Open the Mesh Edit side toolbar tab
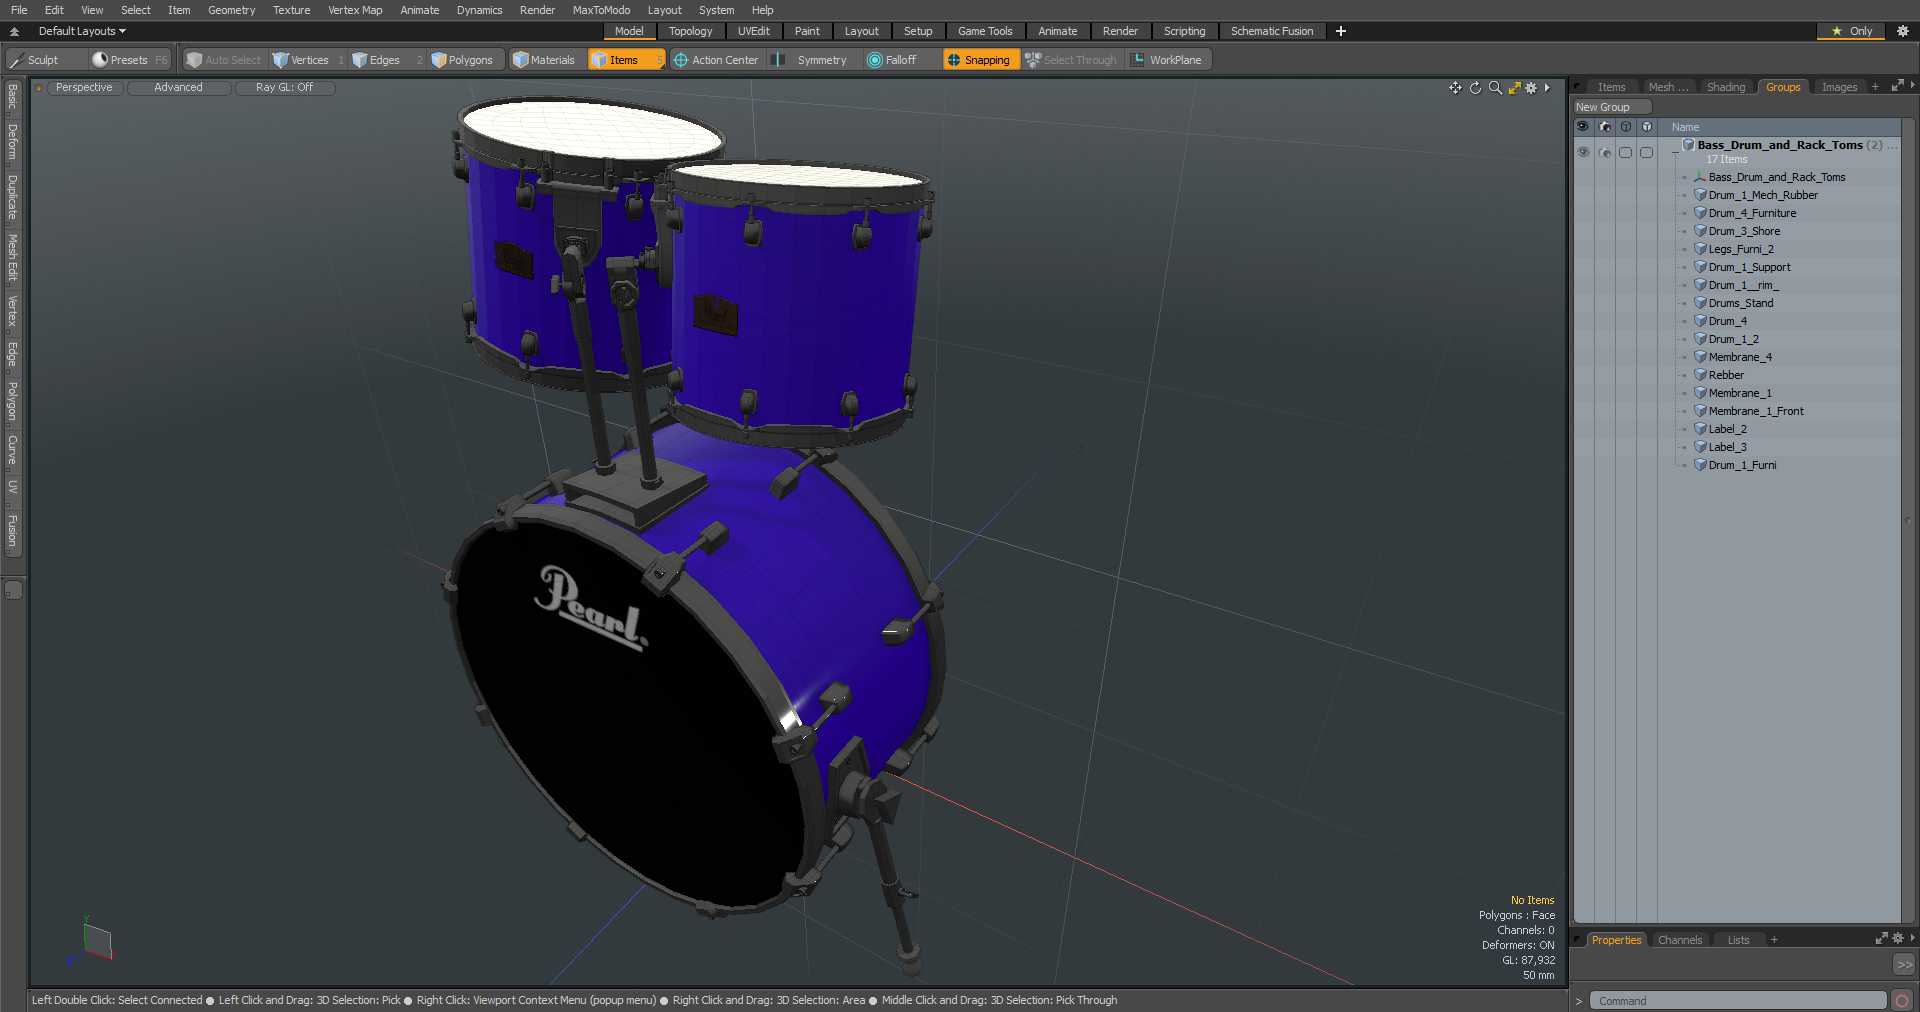 (13, 258)
